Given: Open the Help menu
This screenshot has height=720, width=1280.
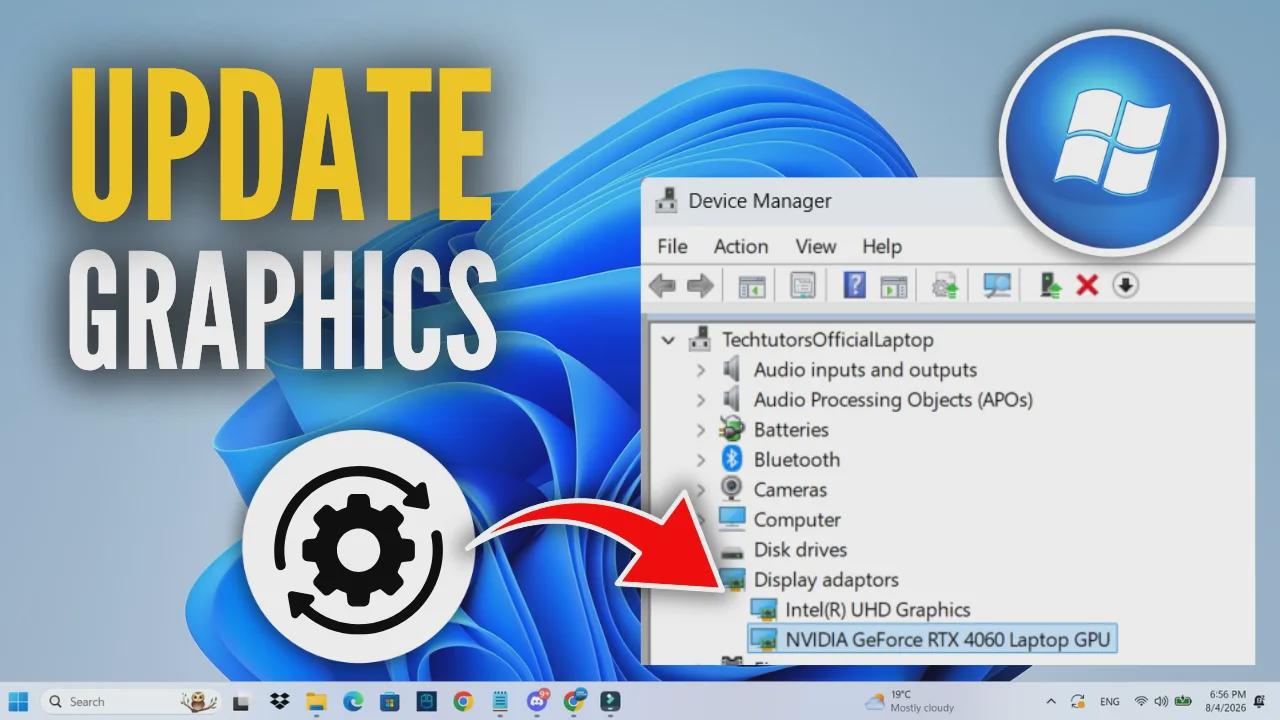Looking at the screenshot, I should click(x=882, y=246).
